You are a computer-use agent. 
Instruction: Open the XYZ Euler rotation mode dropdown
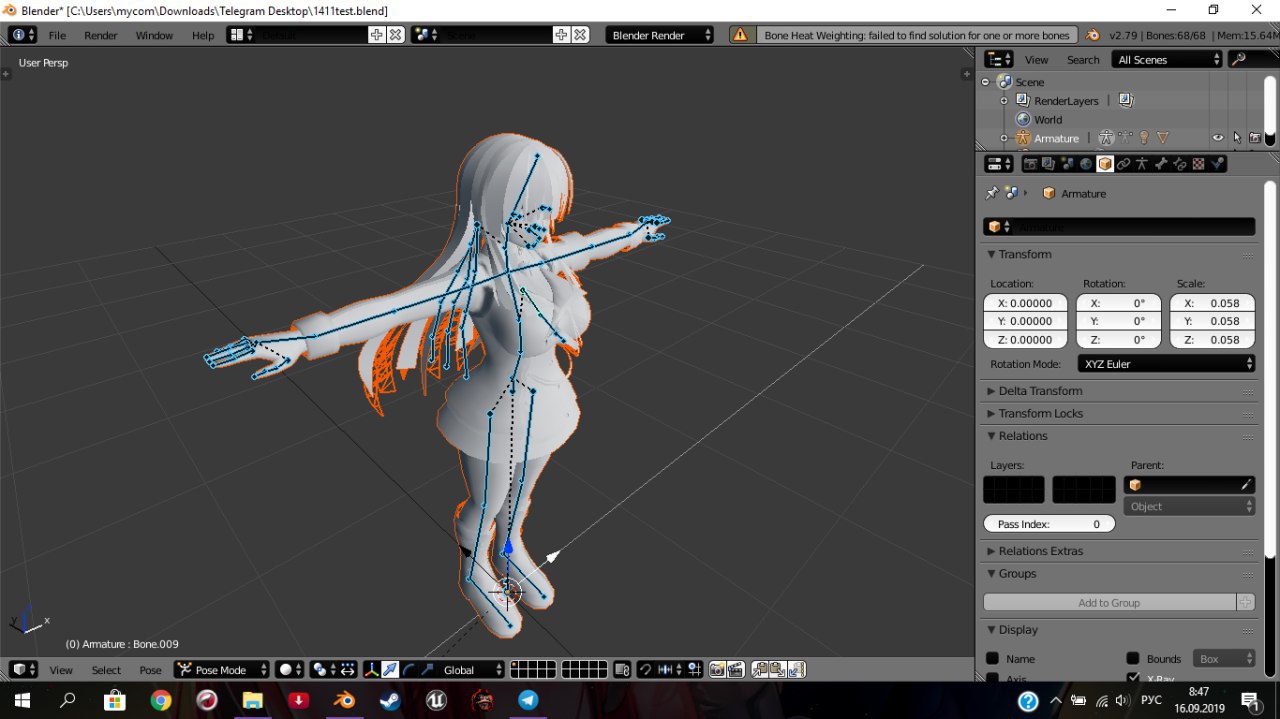pos(1166,364)
